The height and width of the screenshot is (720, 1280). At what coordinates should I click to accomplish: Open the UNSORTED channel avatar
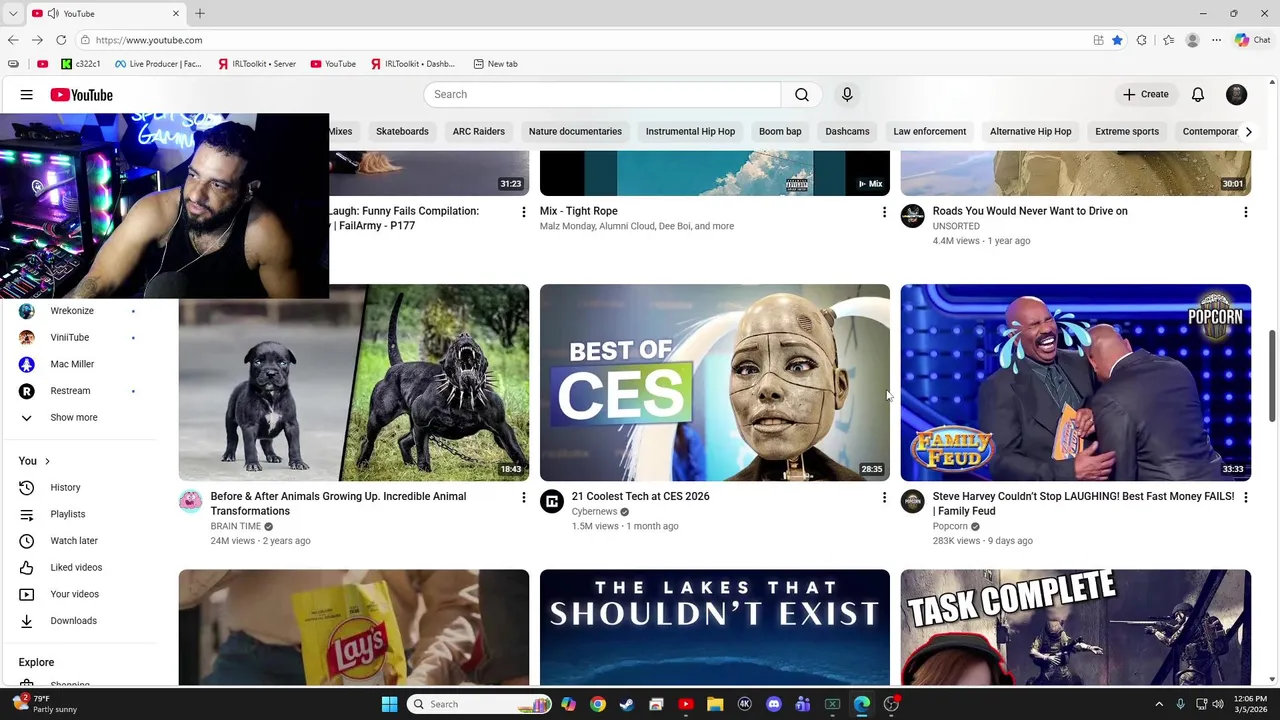(913, 216)
